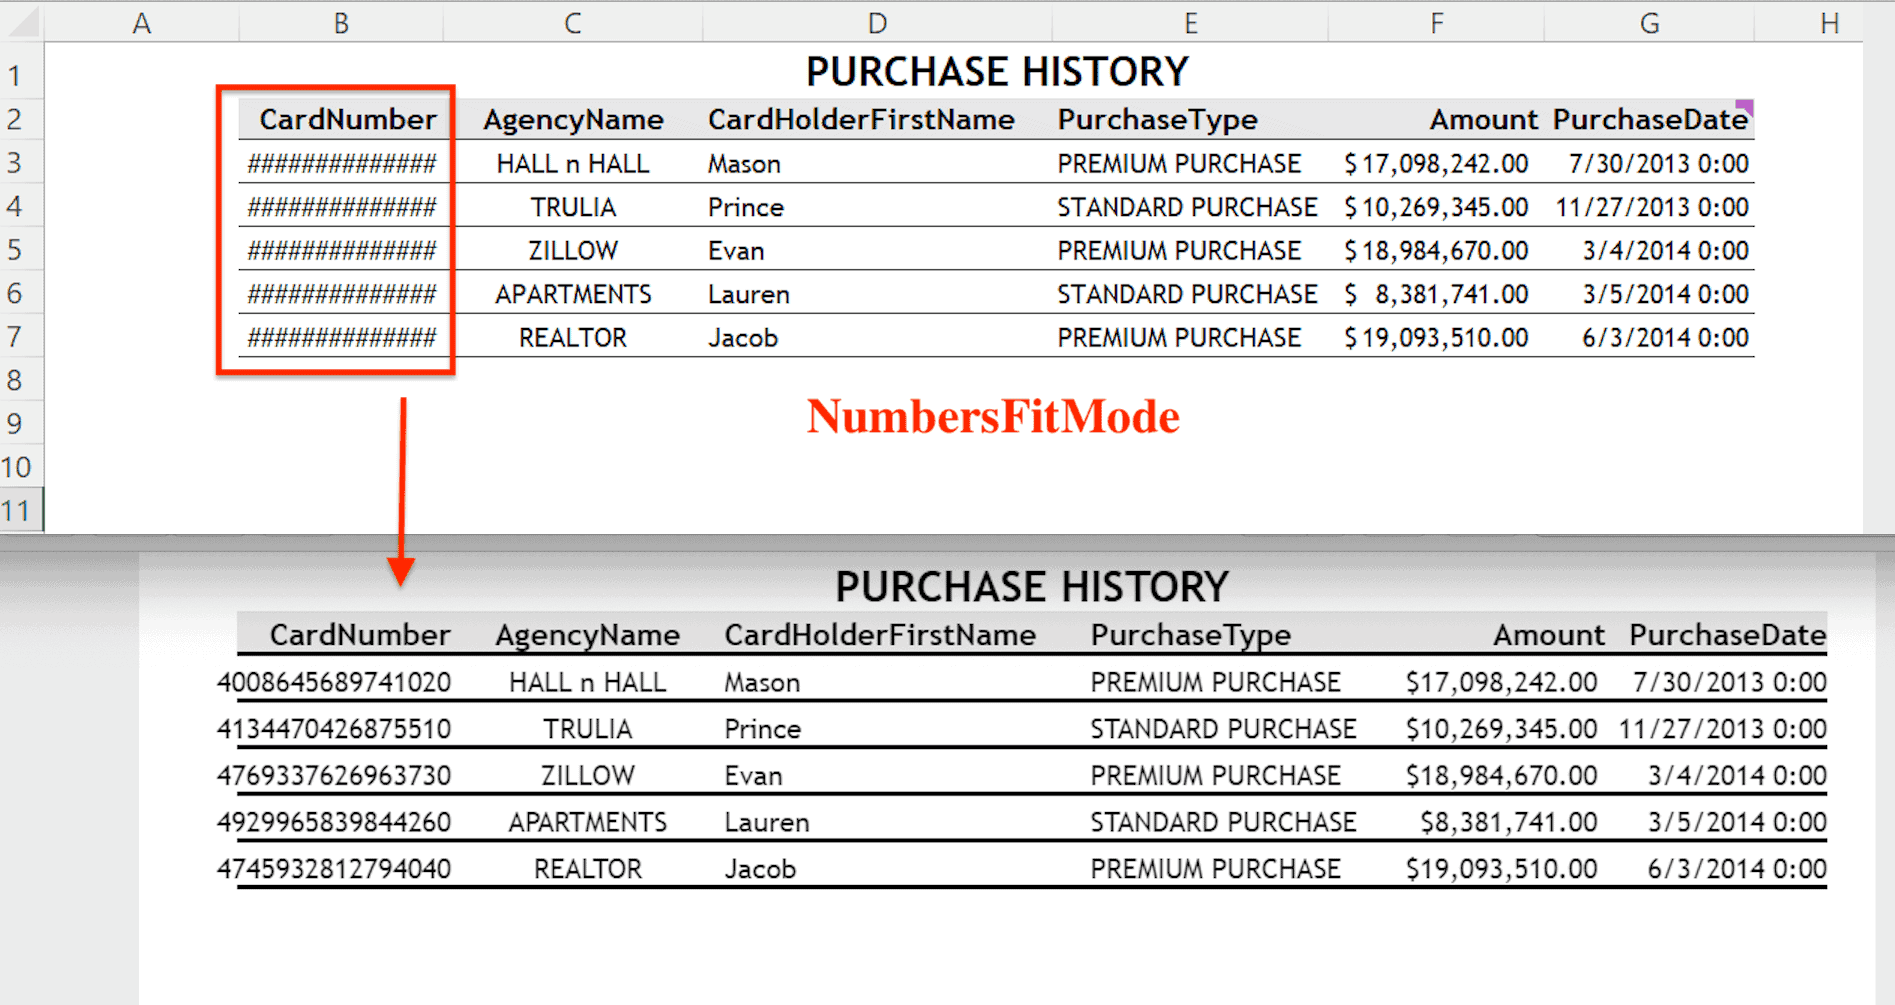Select the Amount header cell in spreadsheet
The image size is (1895, 1005).
1436,119
